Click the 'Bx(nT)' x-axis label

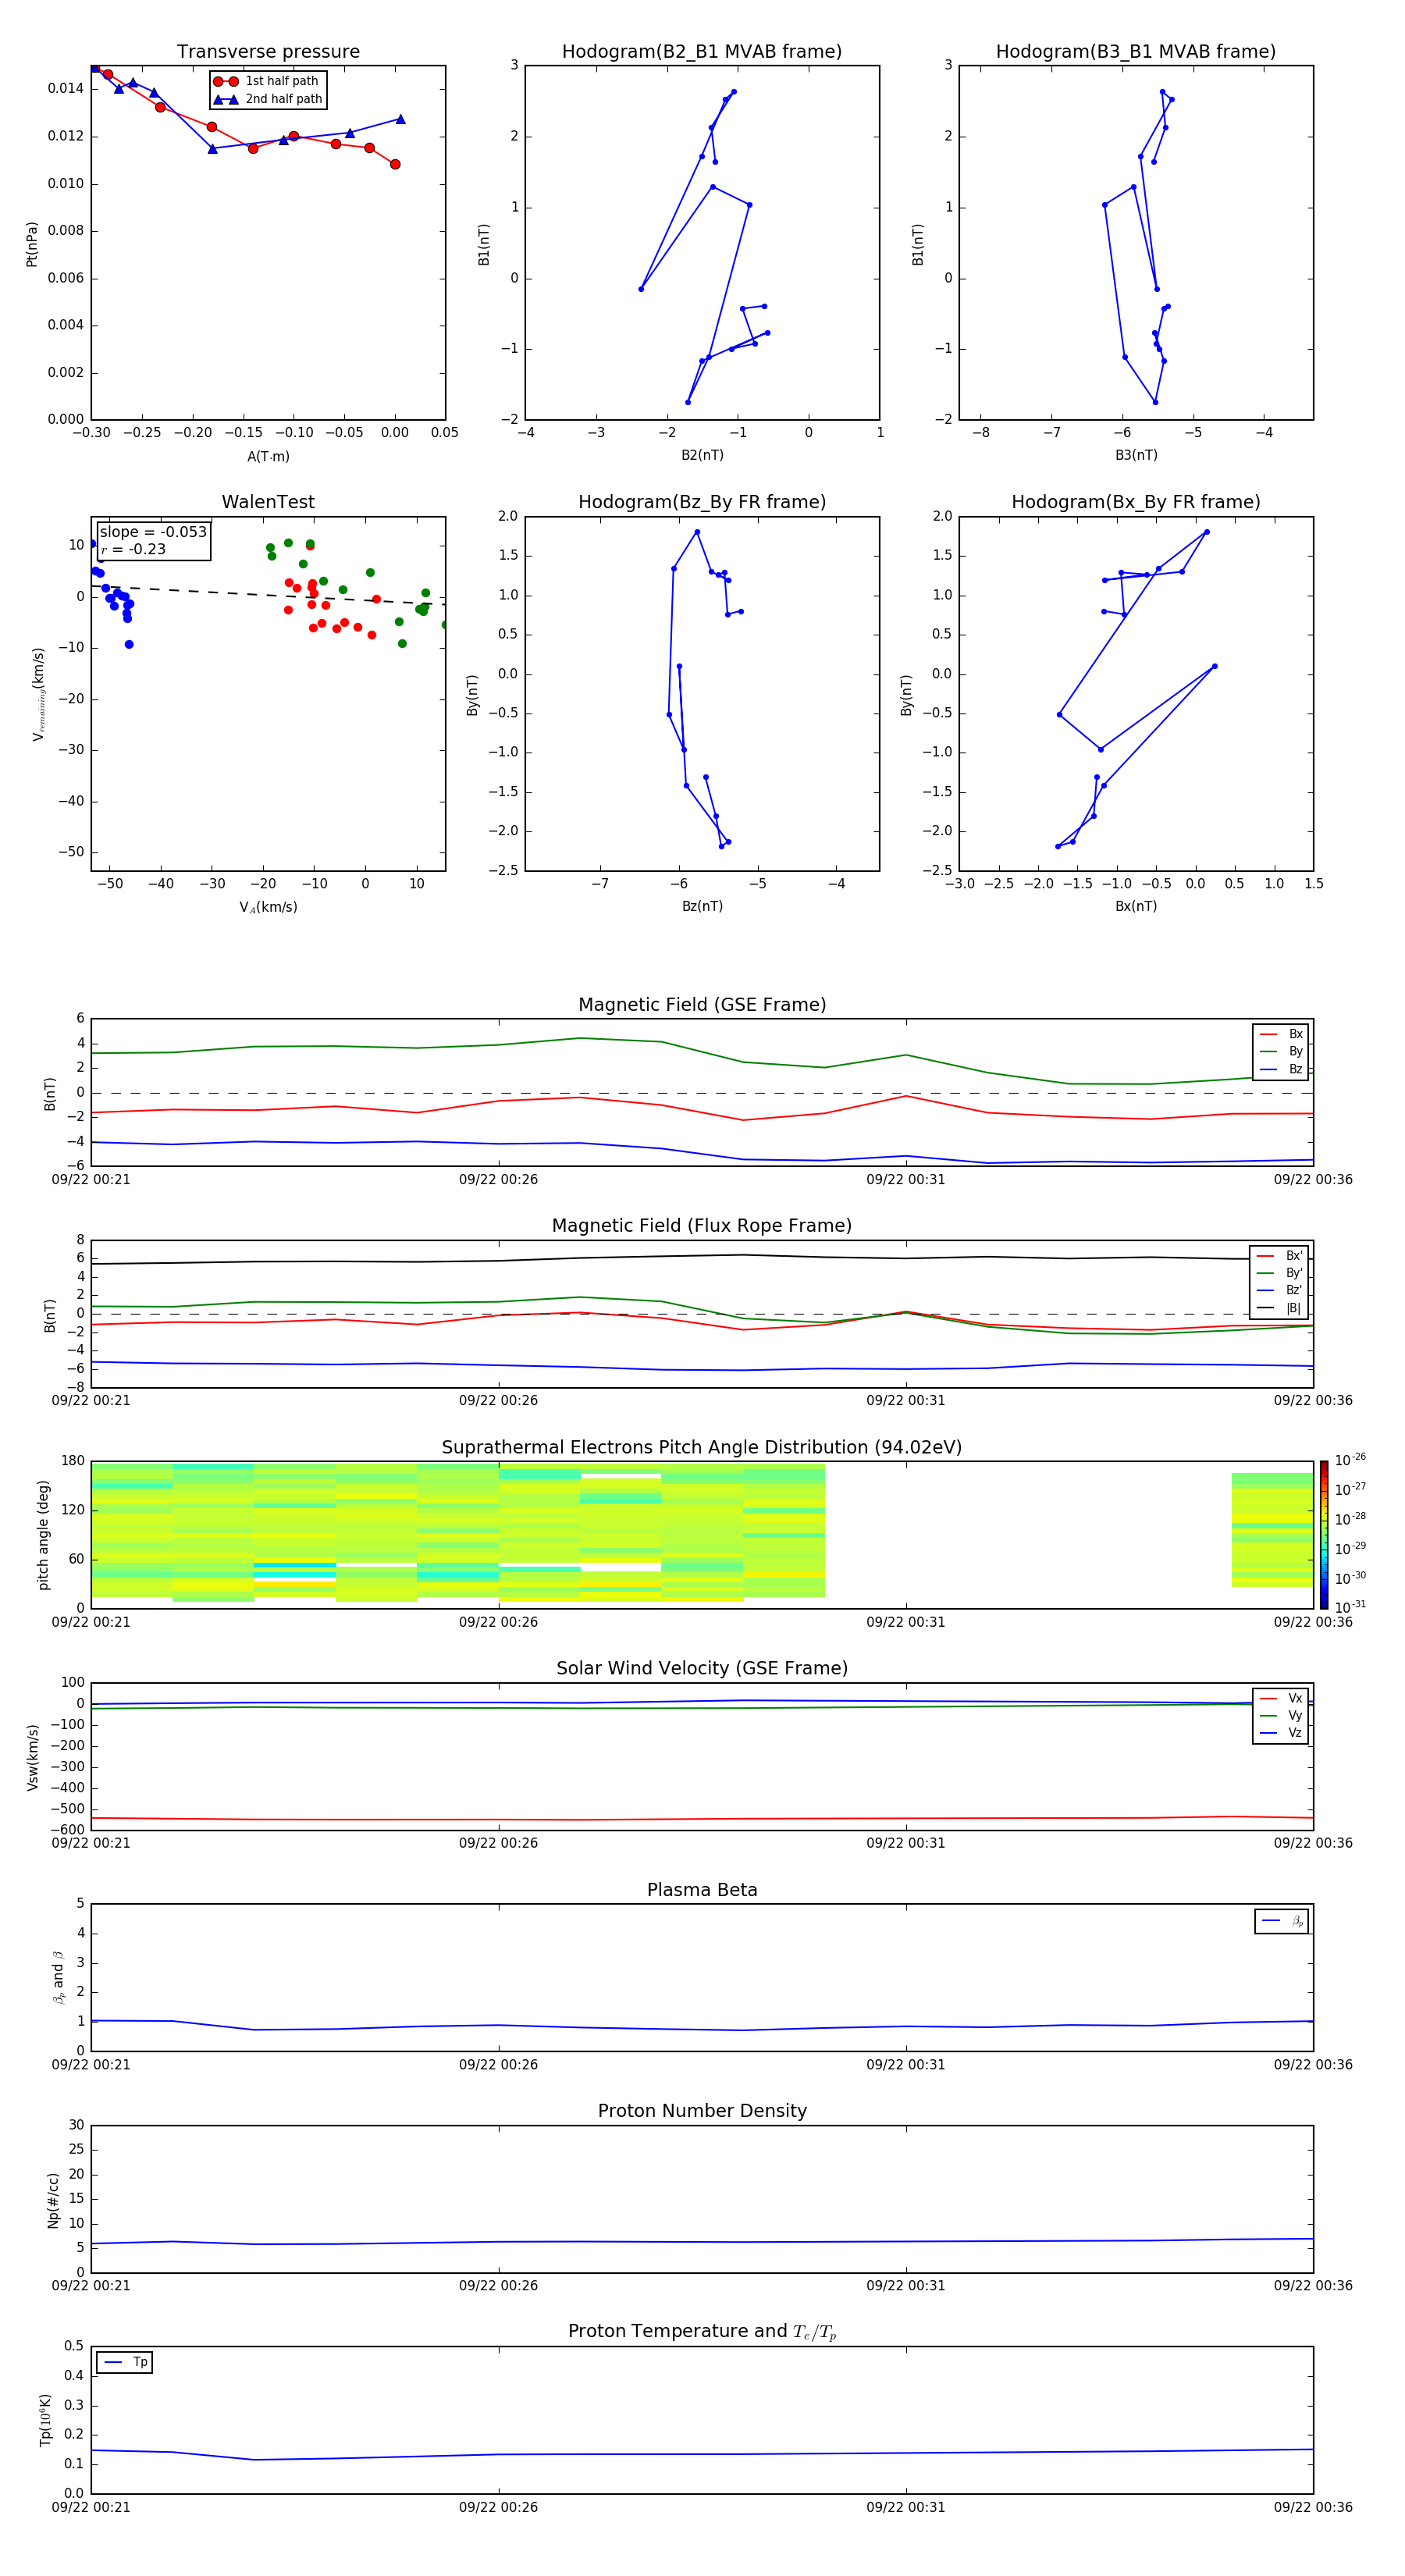1136,906
